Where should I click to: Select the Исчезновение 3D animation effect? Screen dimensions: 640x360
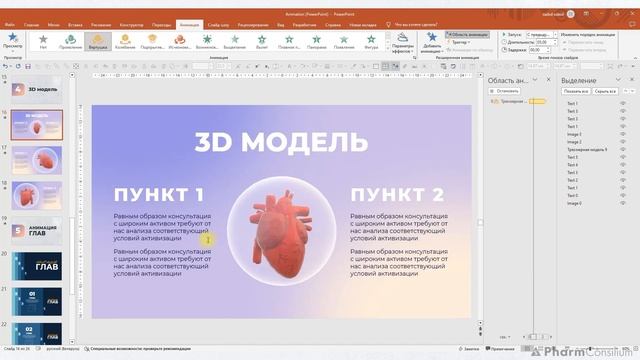click(180, 42)
